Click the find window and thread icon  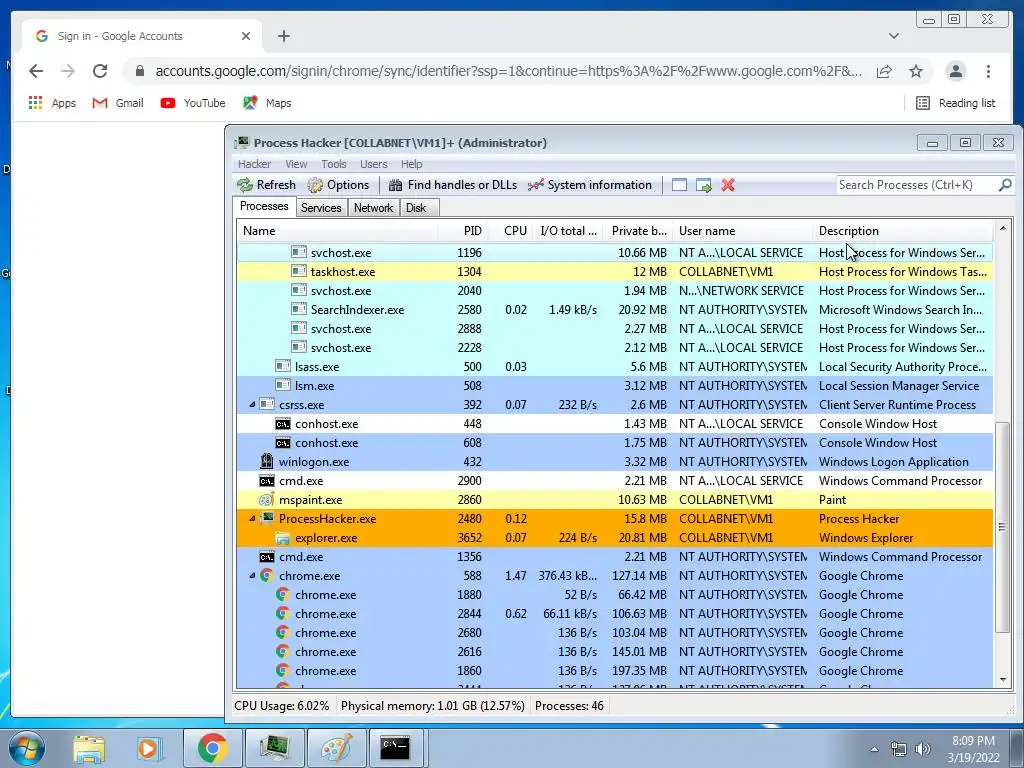click(x=703, y=185)
